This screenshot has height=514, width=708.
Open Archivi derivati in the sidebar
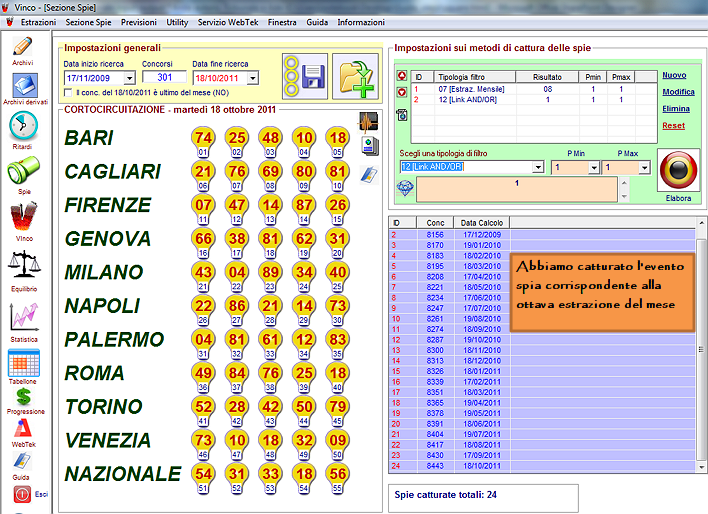coord(25,85)
